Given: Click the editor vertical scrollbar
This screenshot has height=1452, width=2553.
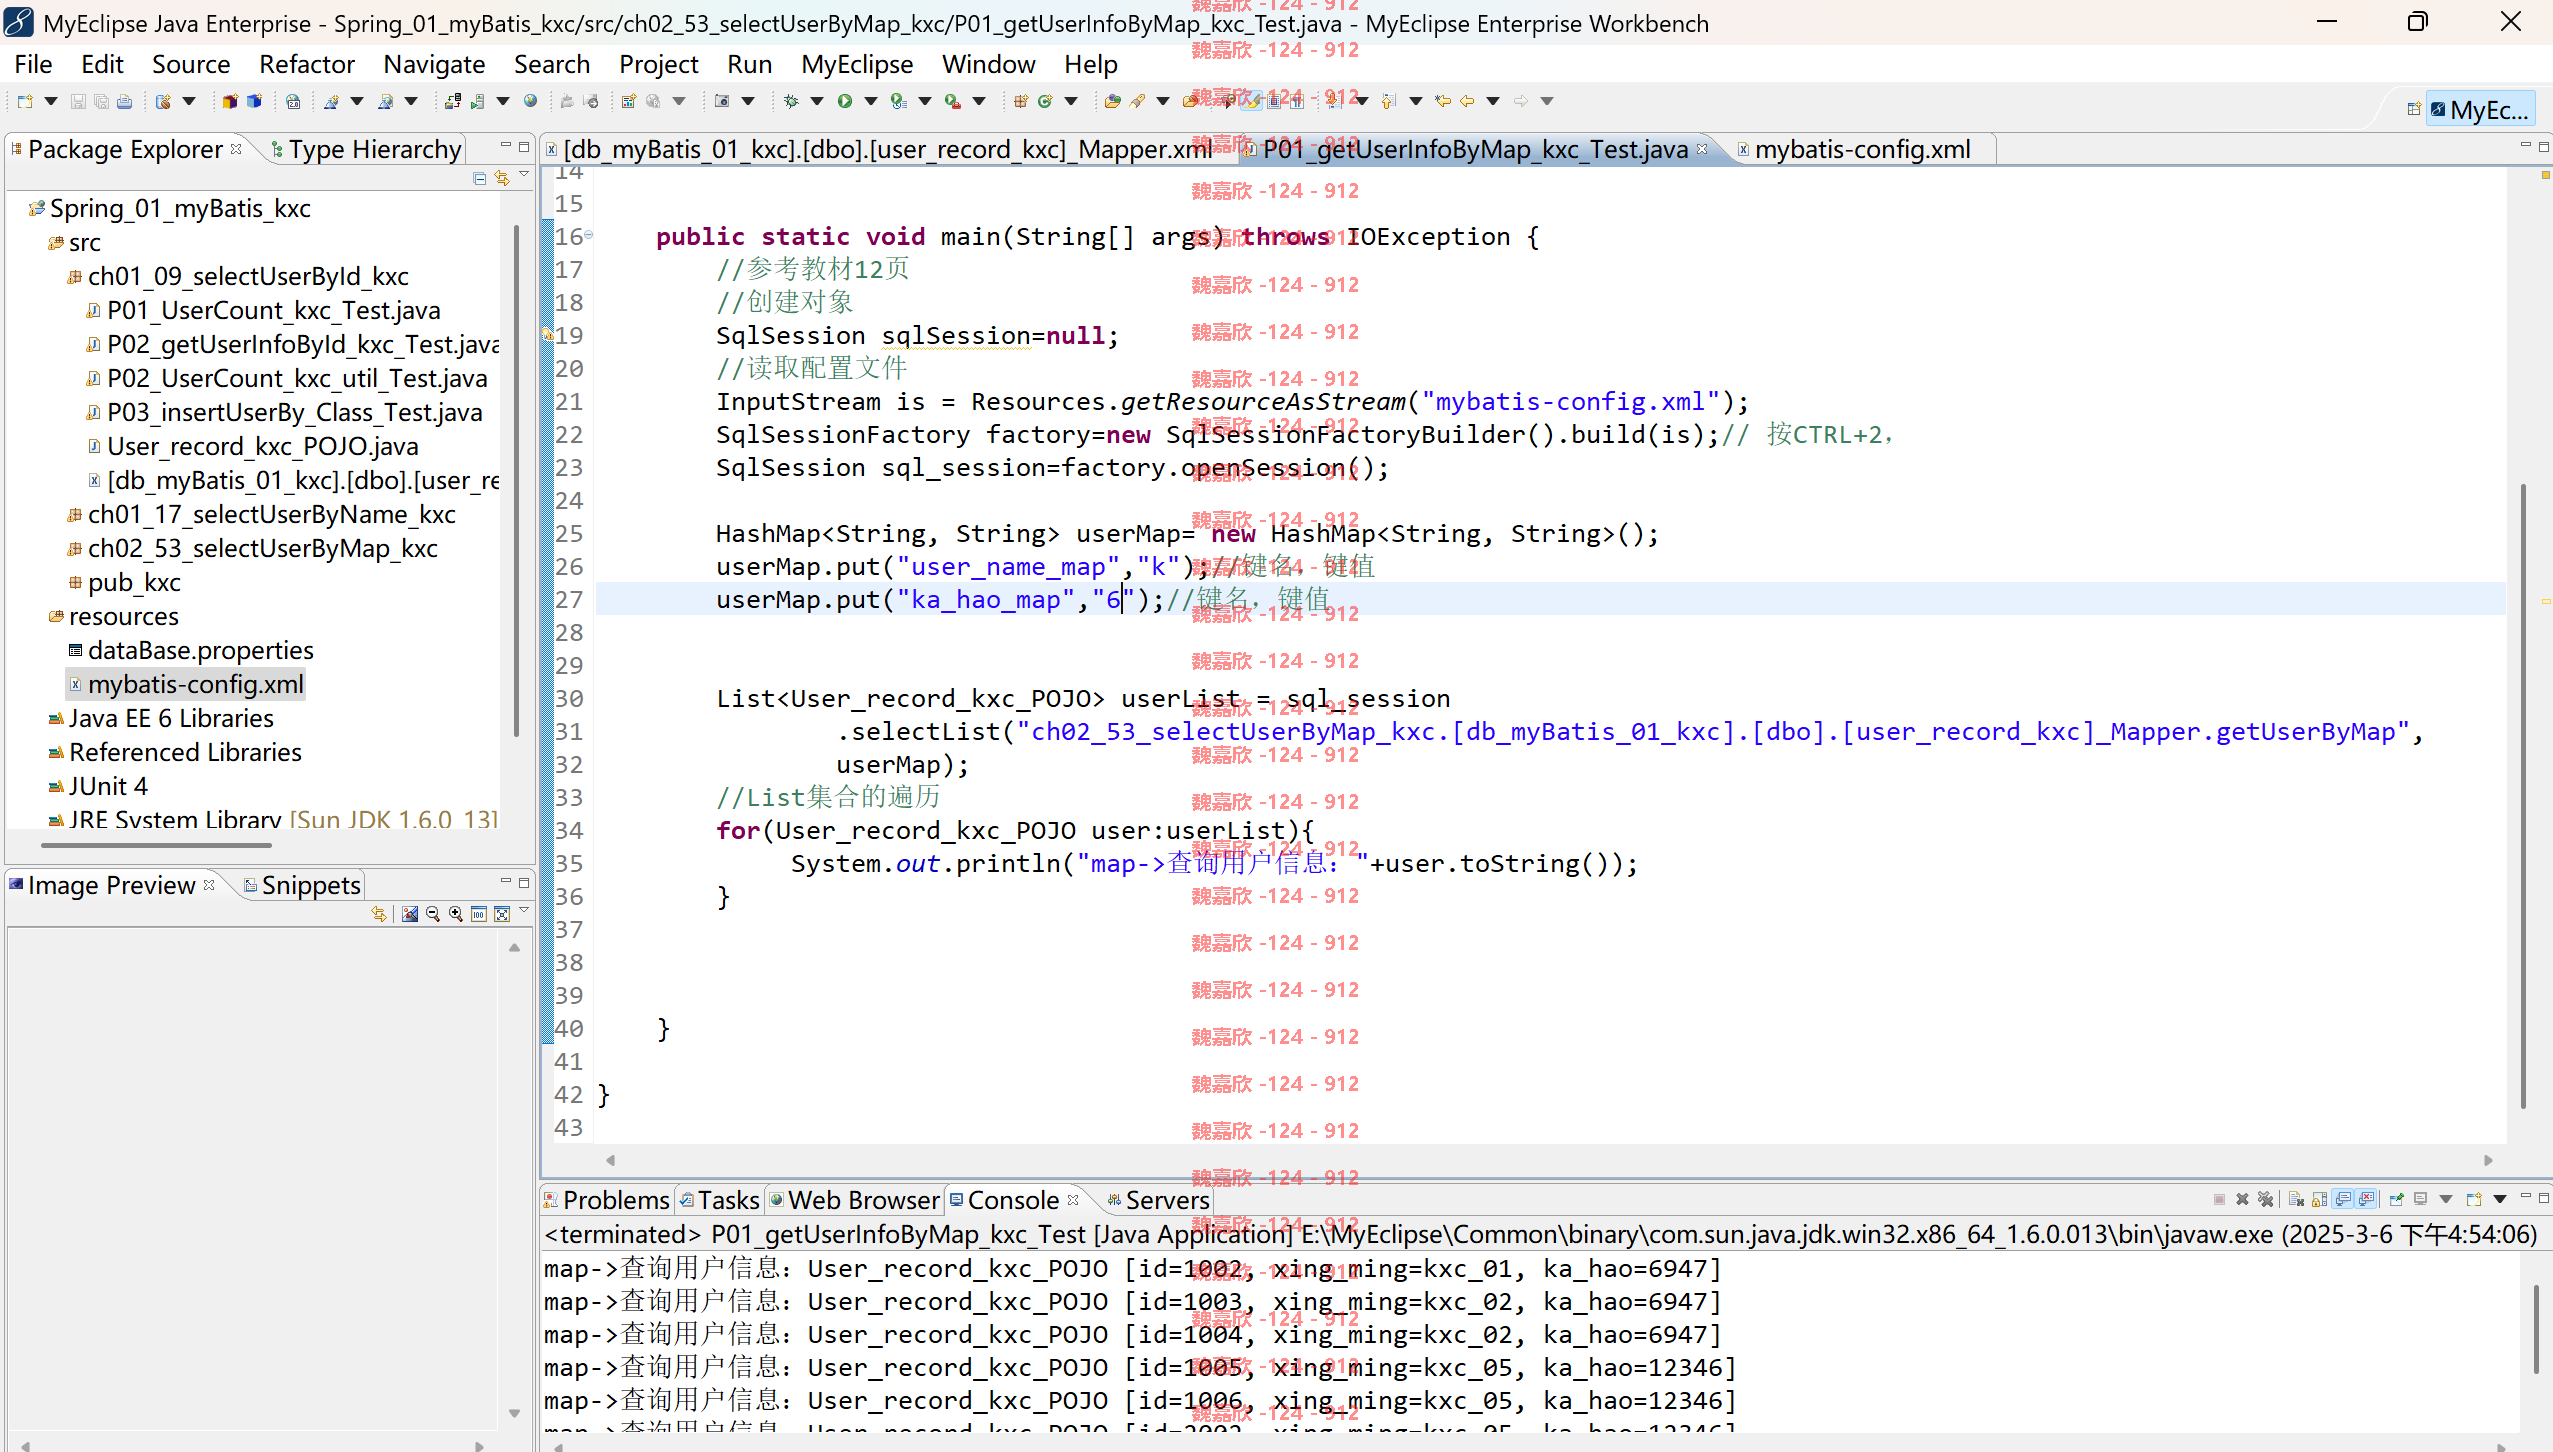Looking at the screenshot, I should (x=2523, y=795).
